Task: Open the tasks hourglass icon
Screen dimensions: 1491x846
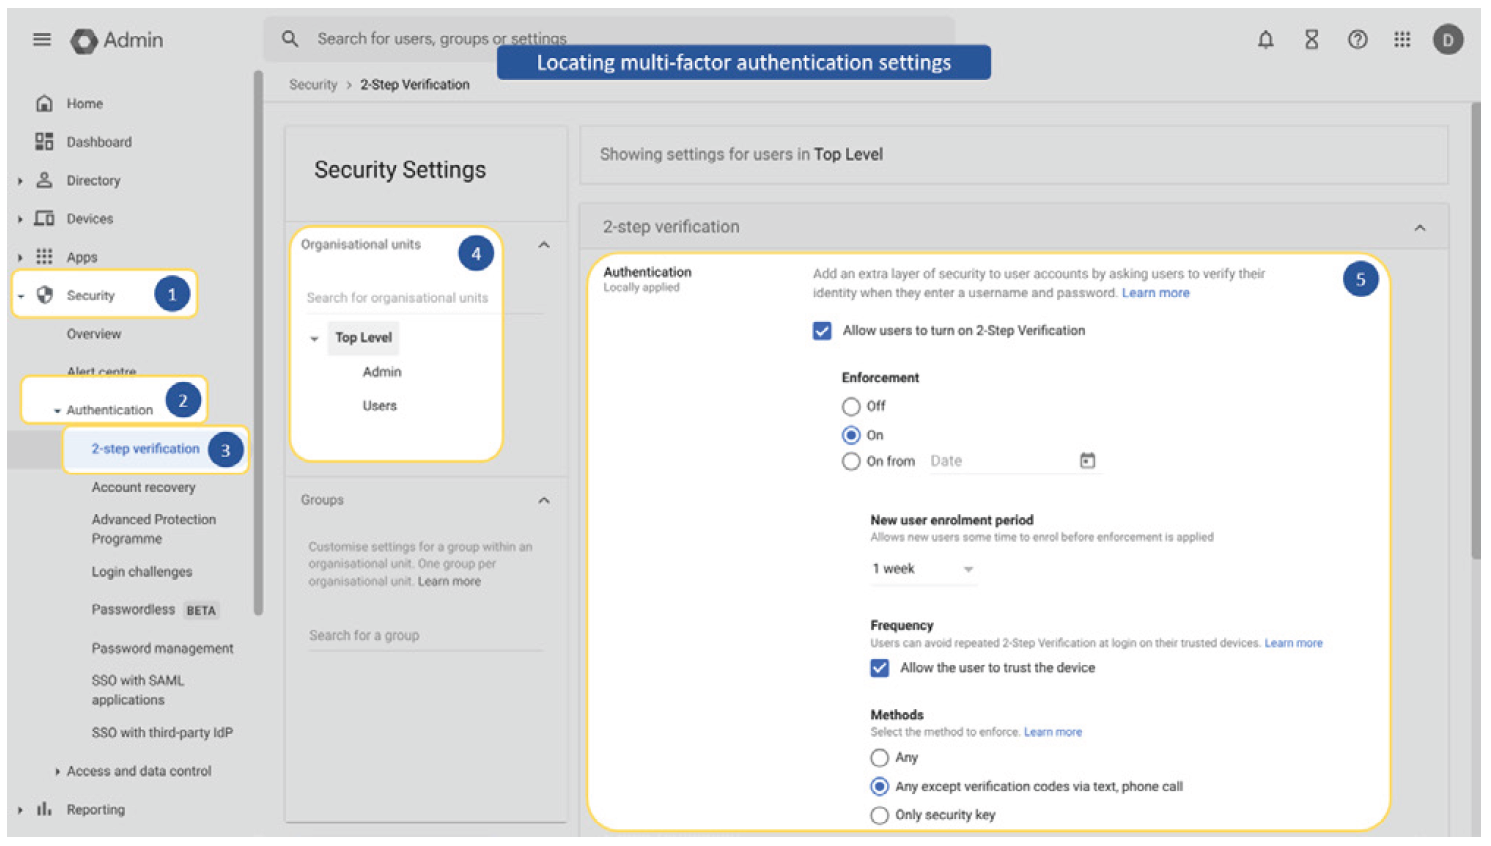Action: tap(1312, 40)
